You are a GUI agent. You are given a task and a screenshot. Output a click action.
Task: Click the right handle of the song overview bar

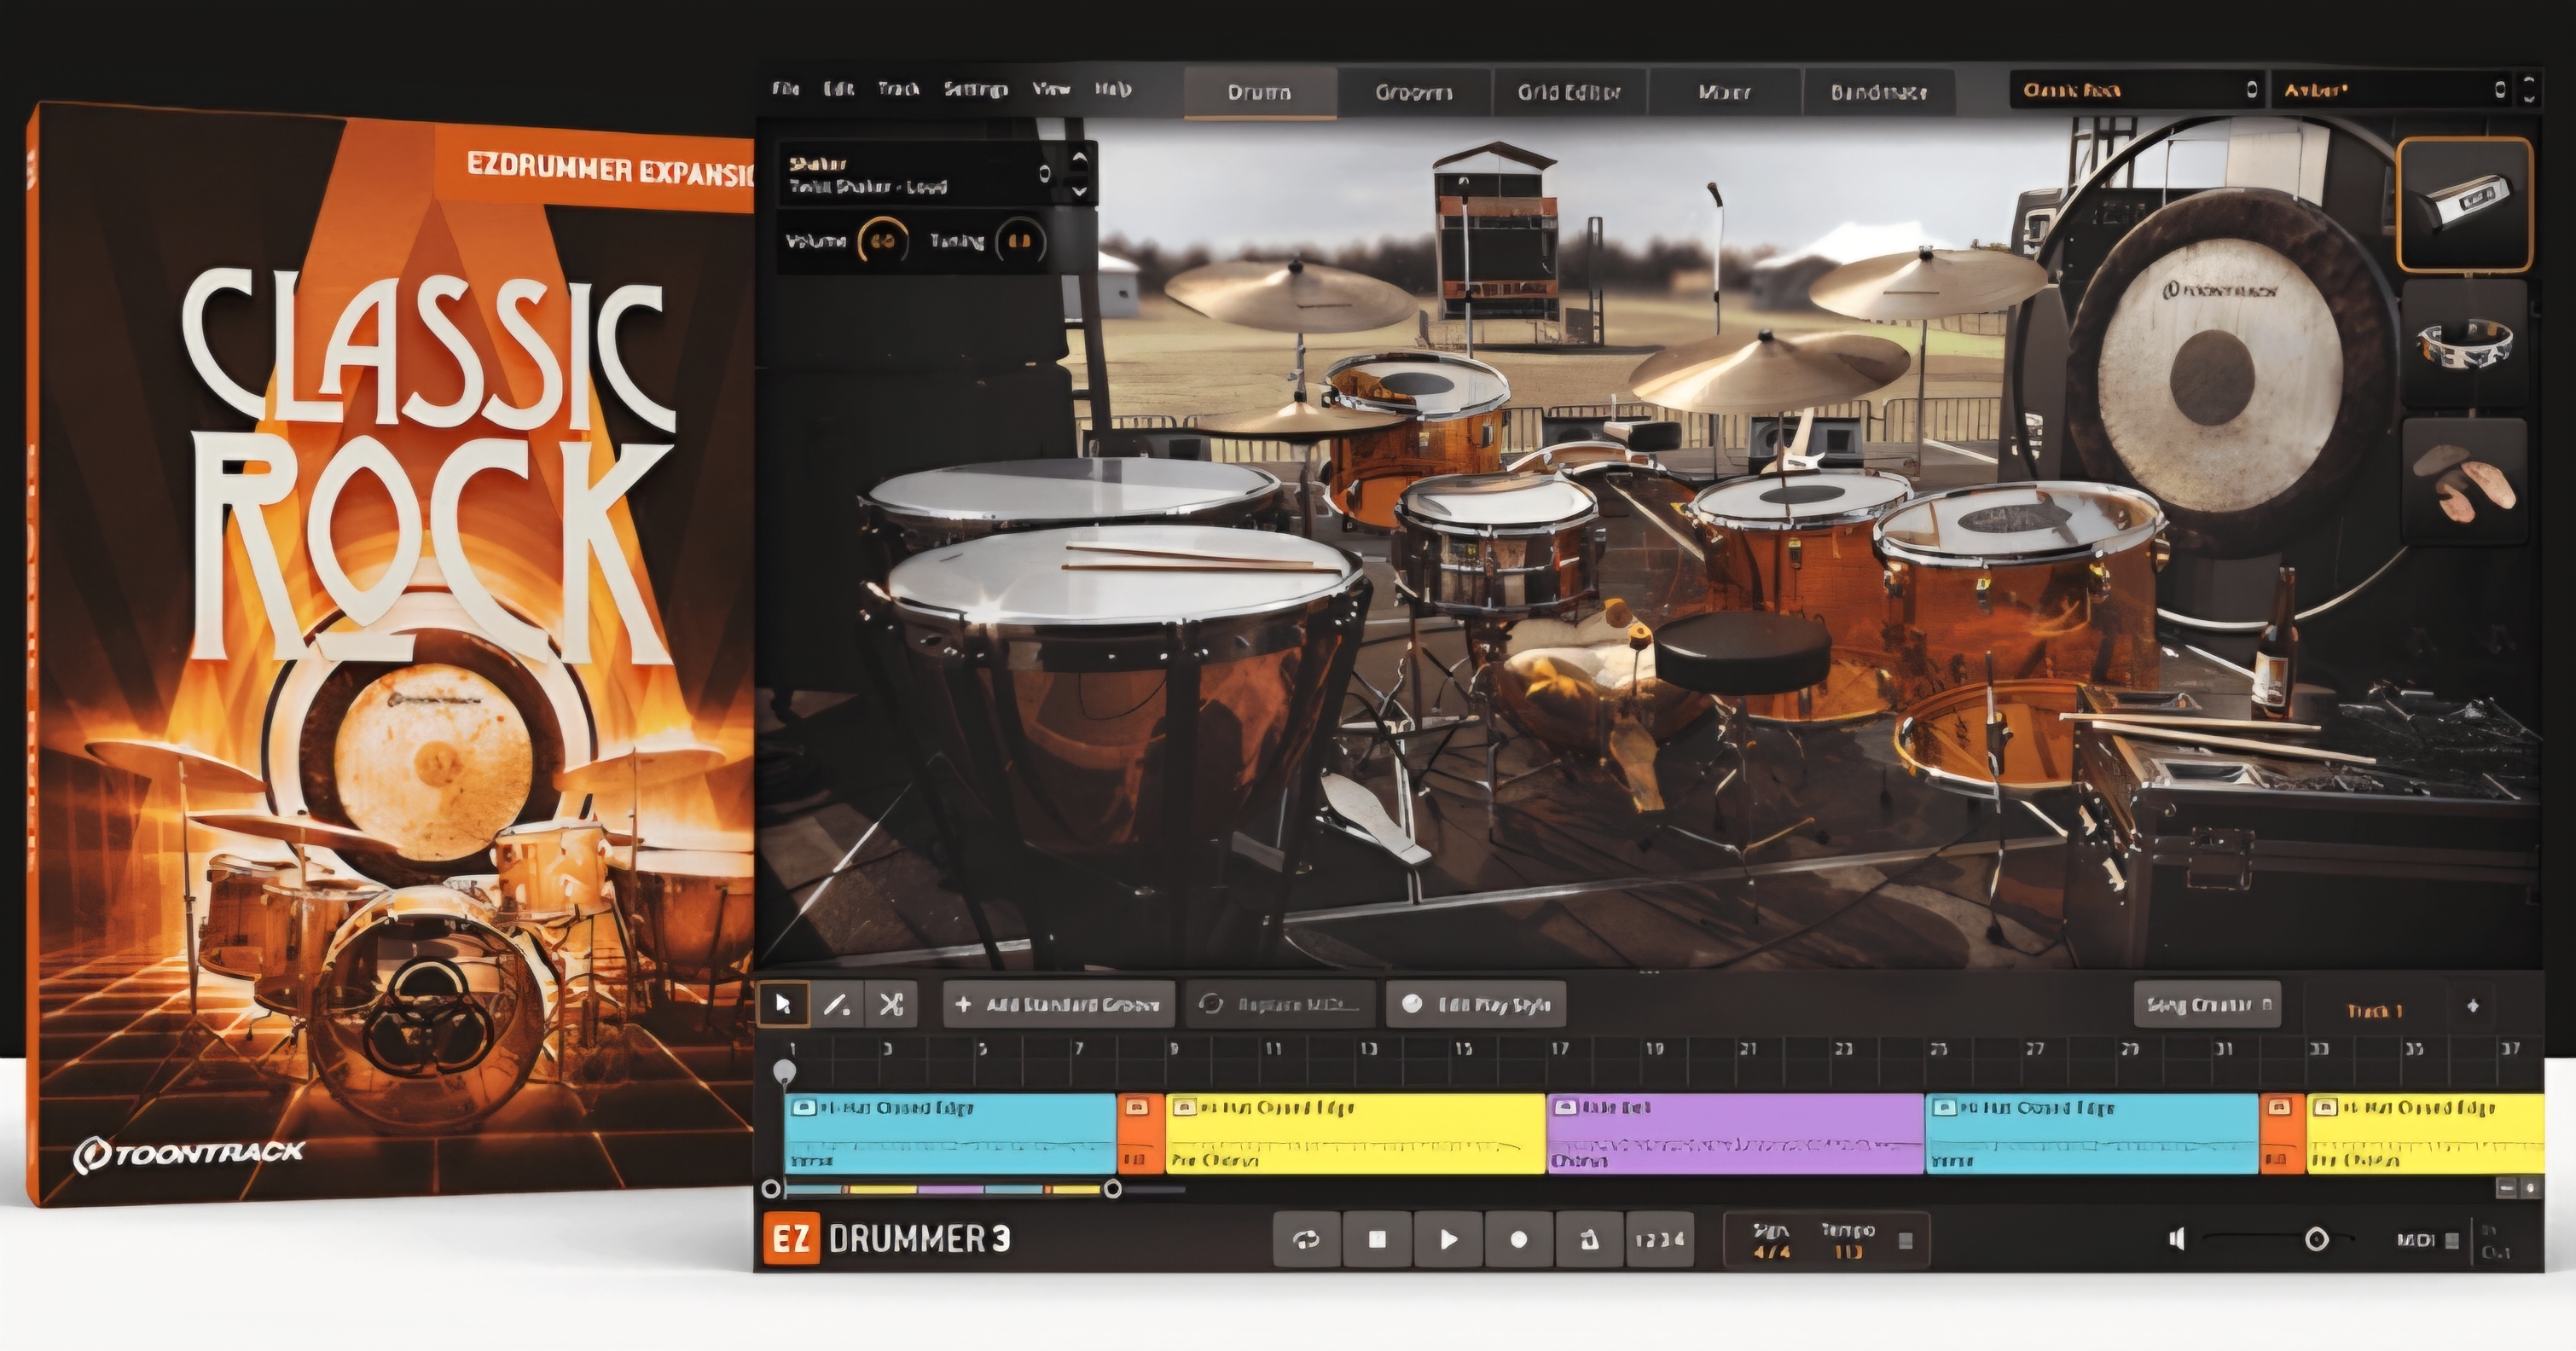(x=1112, y=1189)
